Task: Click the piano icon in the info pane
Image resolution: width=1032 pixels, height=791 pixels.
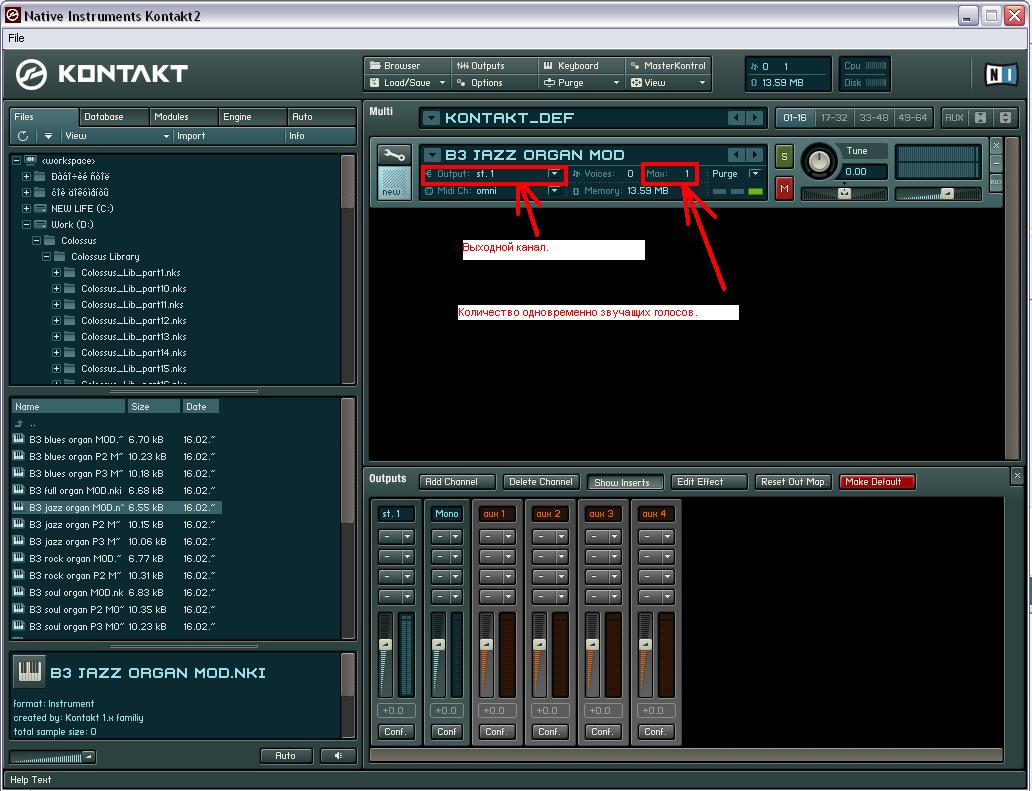Action: click(x=29, y=671)
